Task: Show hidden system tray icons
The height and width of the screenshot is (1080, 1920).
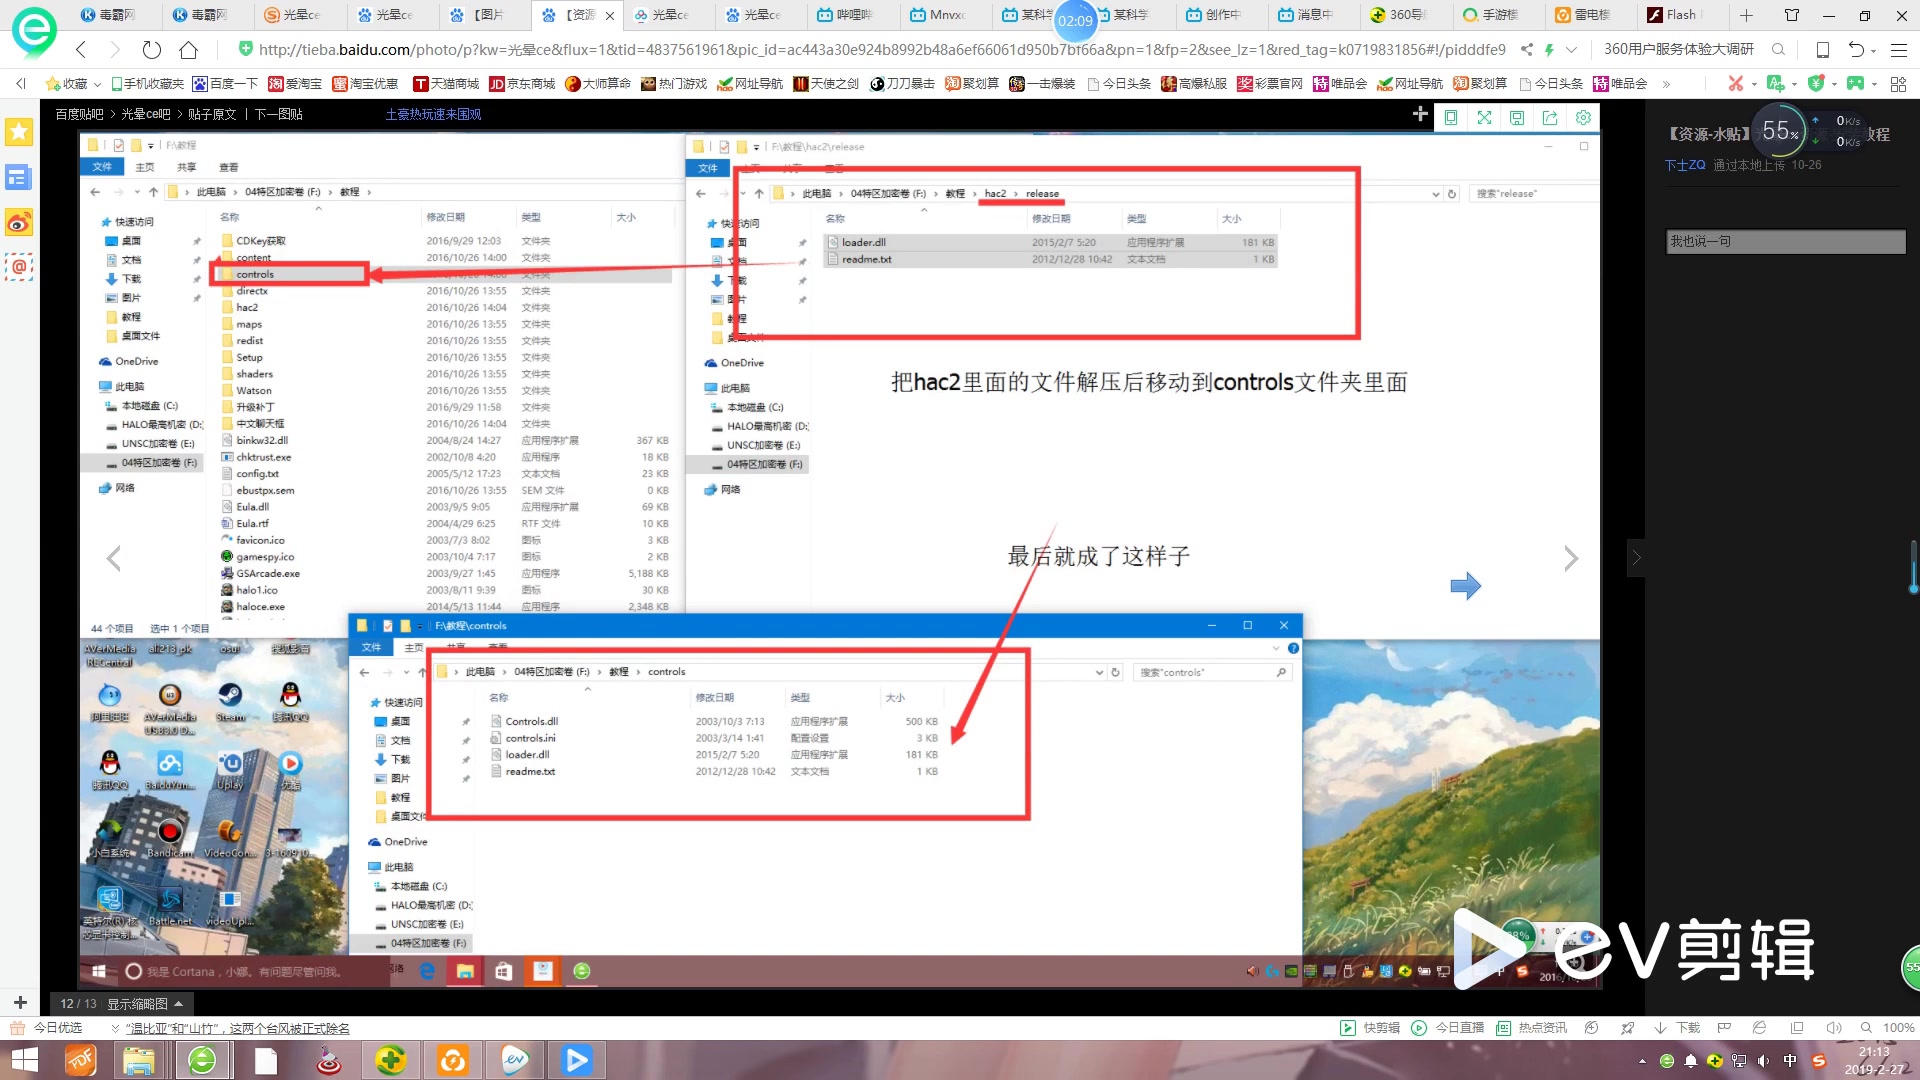Action: pyautogui.click(x=1642, y=1061)
